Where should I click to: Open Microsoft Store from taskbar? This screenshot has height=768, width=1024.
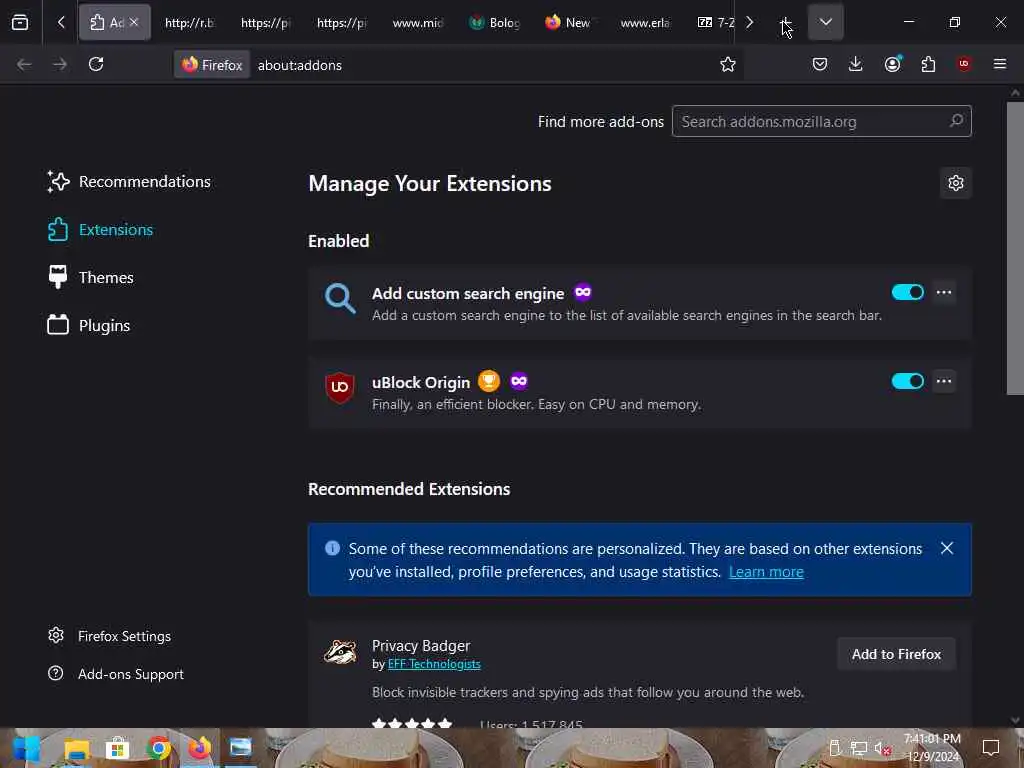(x=118, y=748)
